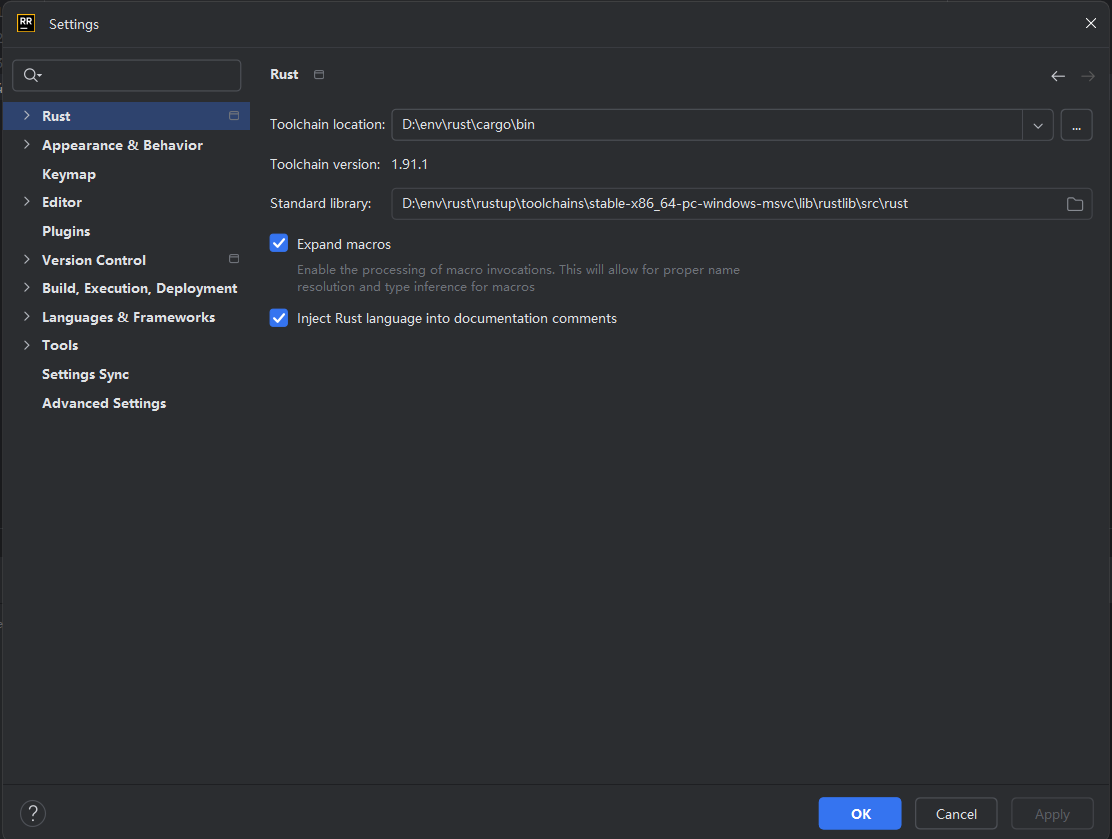
Task: Click the macro invocations description text
Action: (518, 278)
